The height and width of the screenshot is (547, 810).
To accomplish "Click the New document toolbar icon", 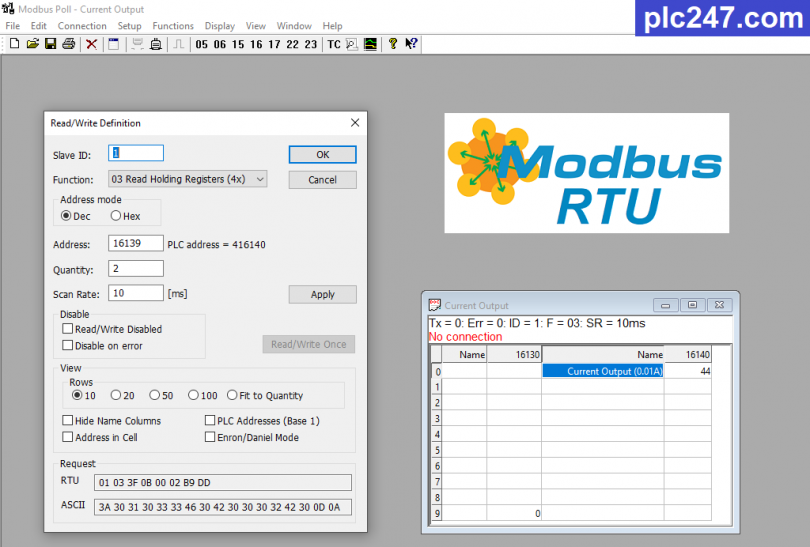I will [x=14, y=44].
